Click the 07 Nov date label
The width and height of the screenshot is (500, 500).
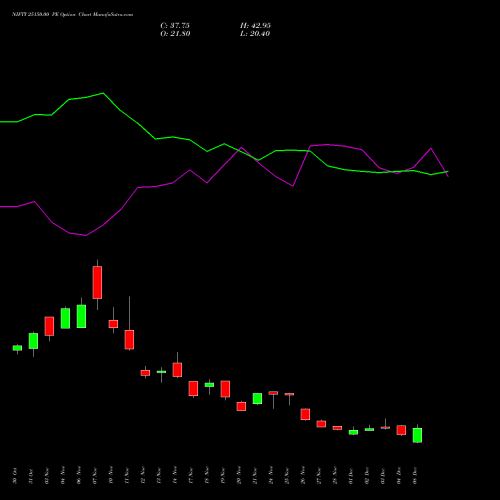coord(95,476)
